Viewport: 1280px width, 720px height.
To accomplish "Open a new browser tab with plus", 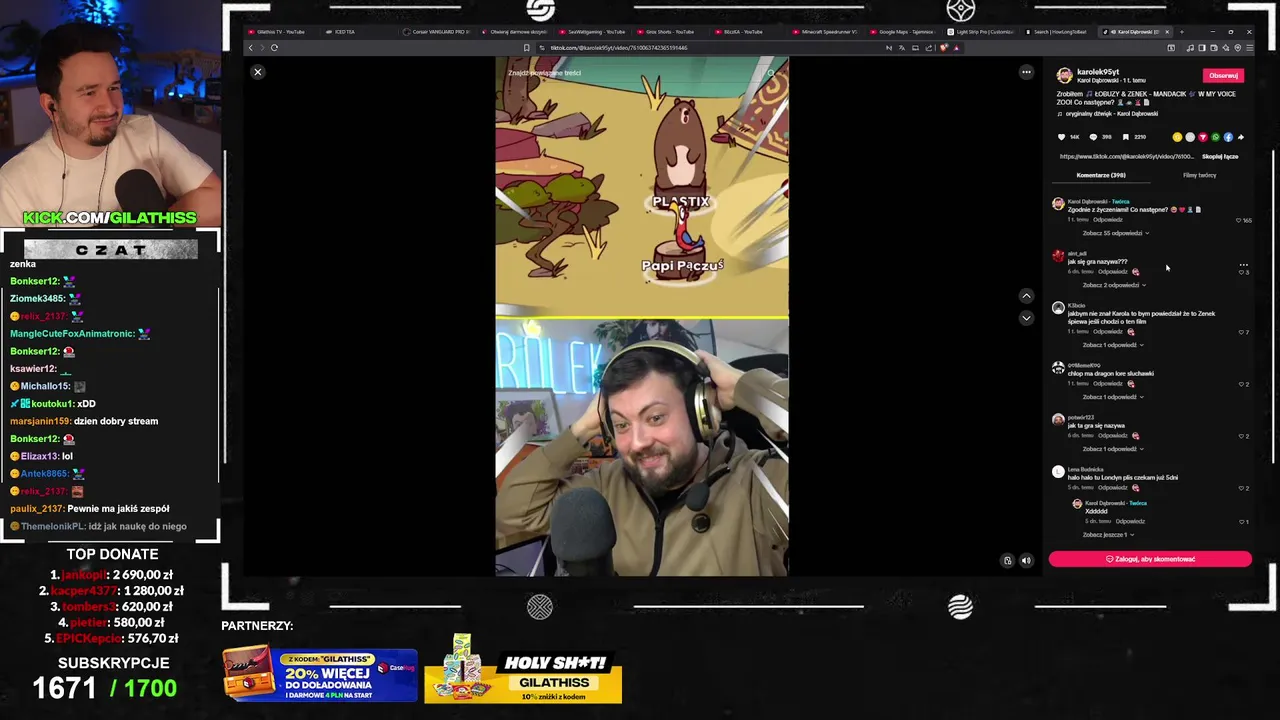I will tap(1181, 32).
